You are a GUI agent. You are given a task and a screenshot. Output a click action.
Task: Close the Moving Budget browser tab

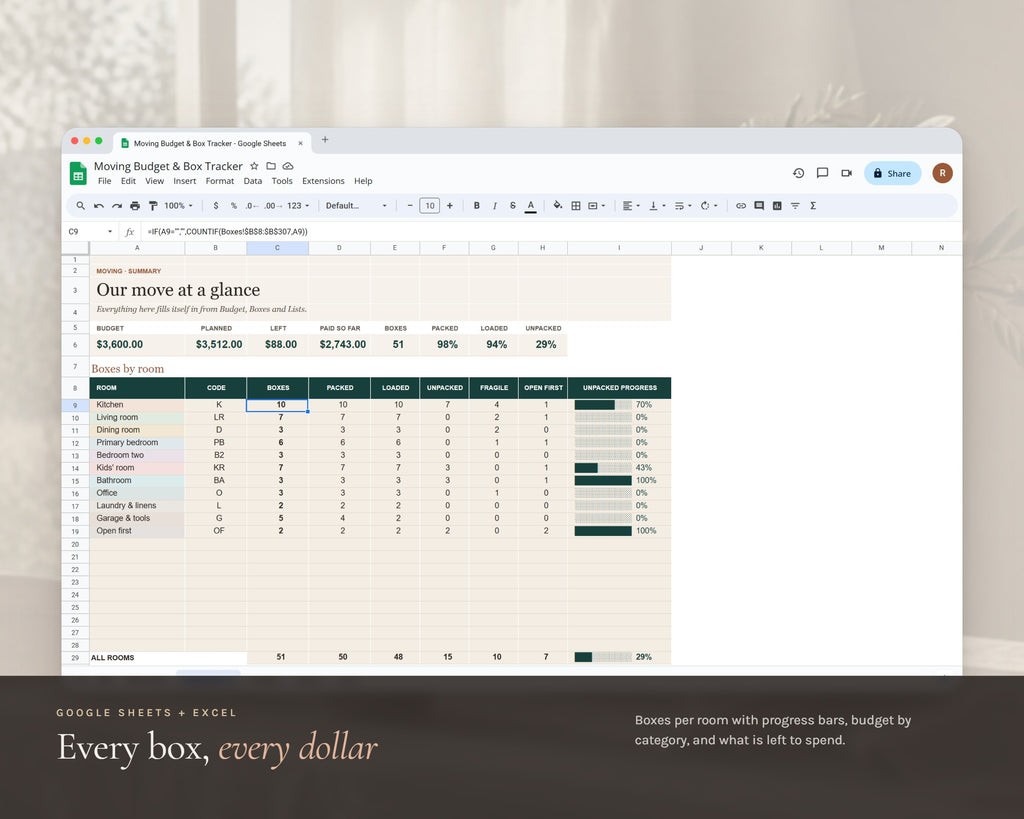[300, 144]
